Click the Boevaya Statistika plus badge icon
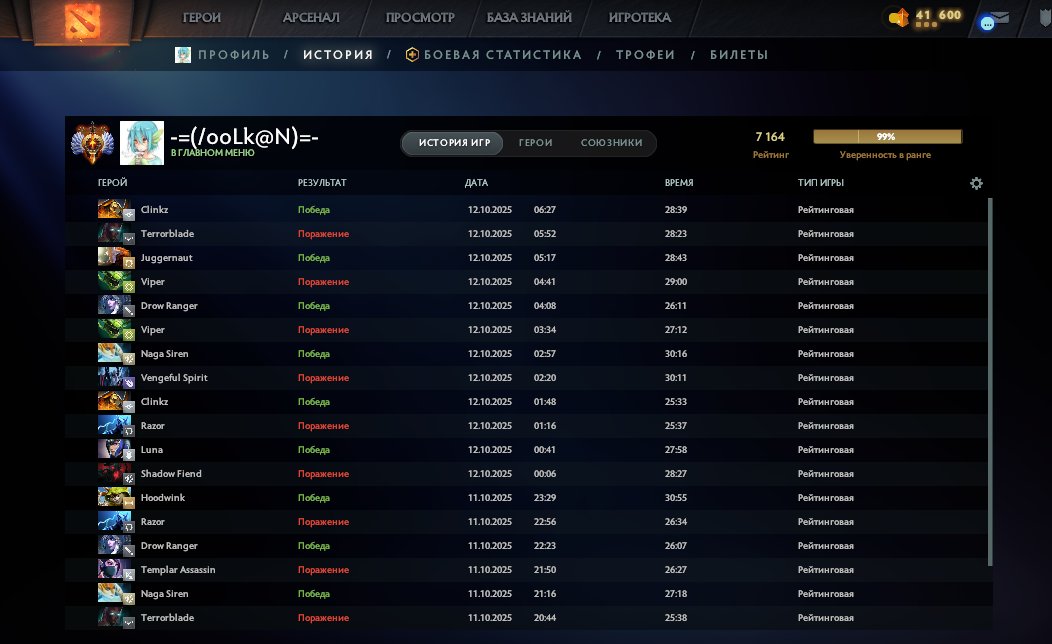Image resolution: width=1052 pixels, height=644 pixels. click(412, 55)
